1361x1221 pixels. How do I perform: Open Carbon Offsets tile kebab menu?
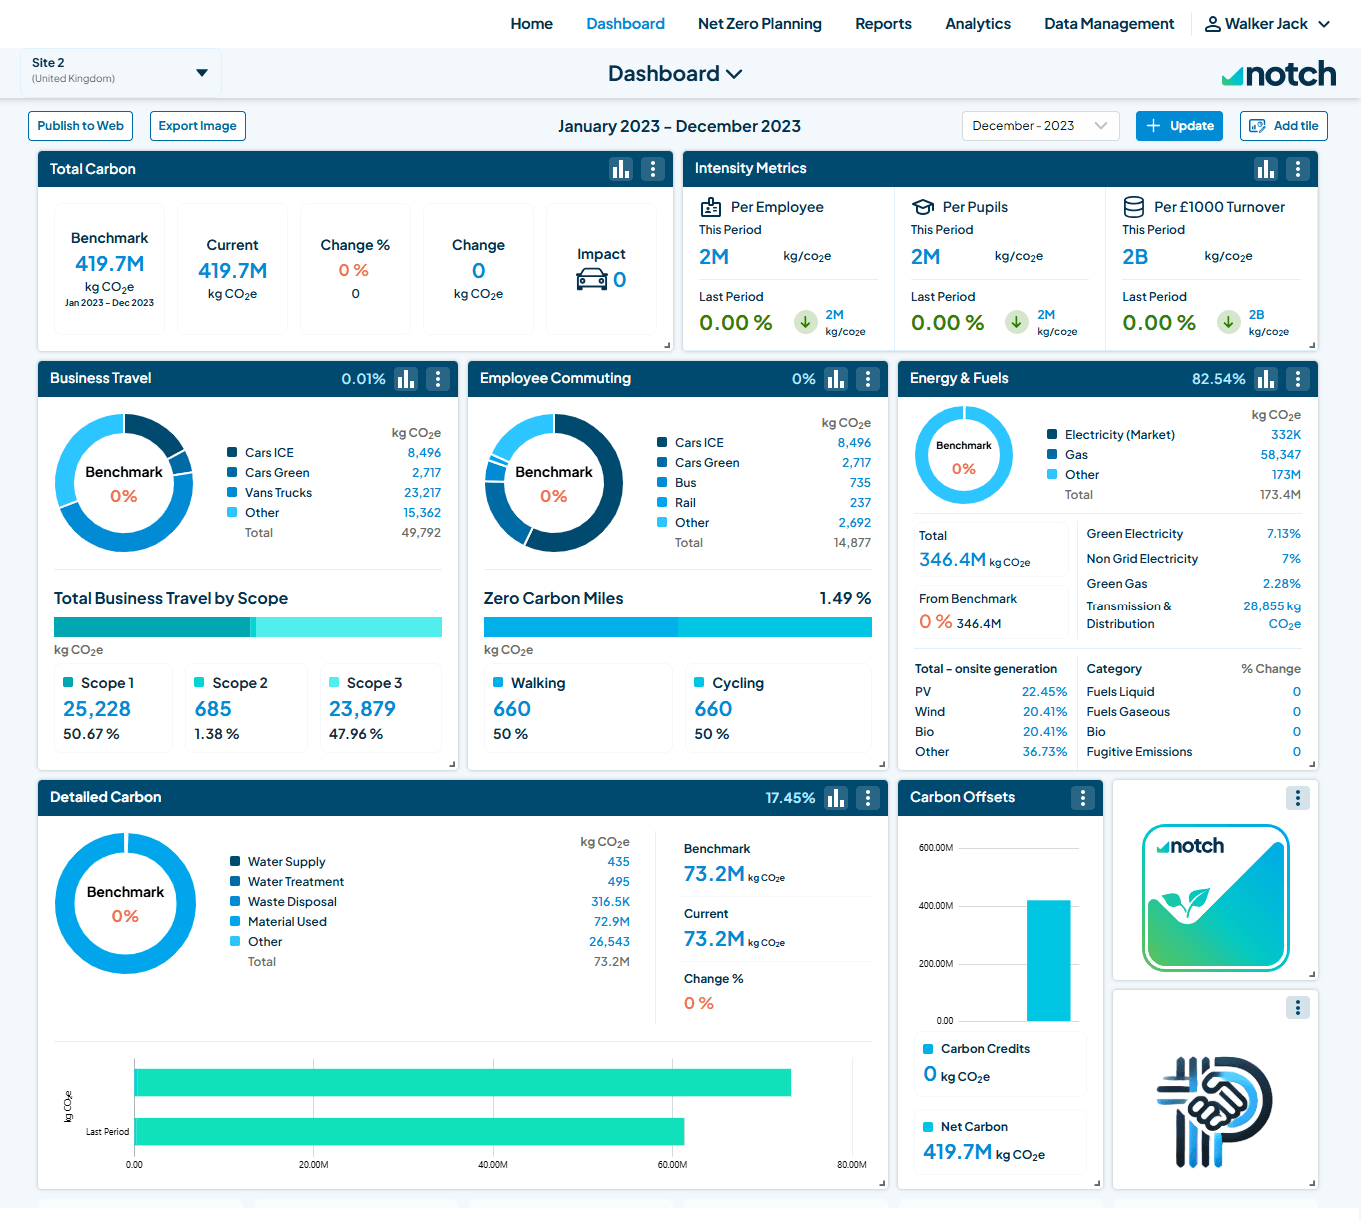[x=1082, y=798]
